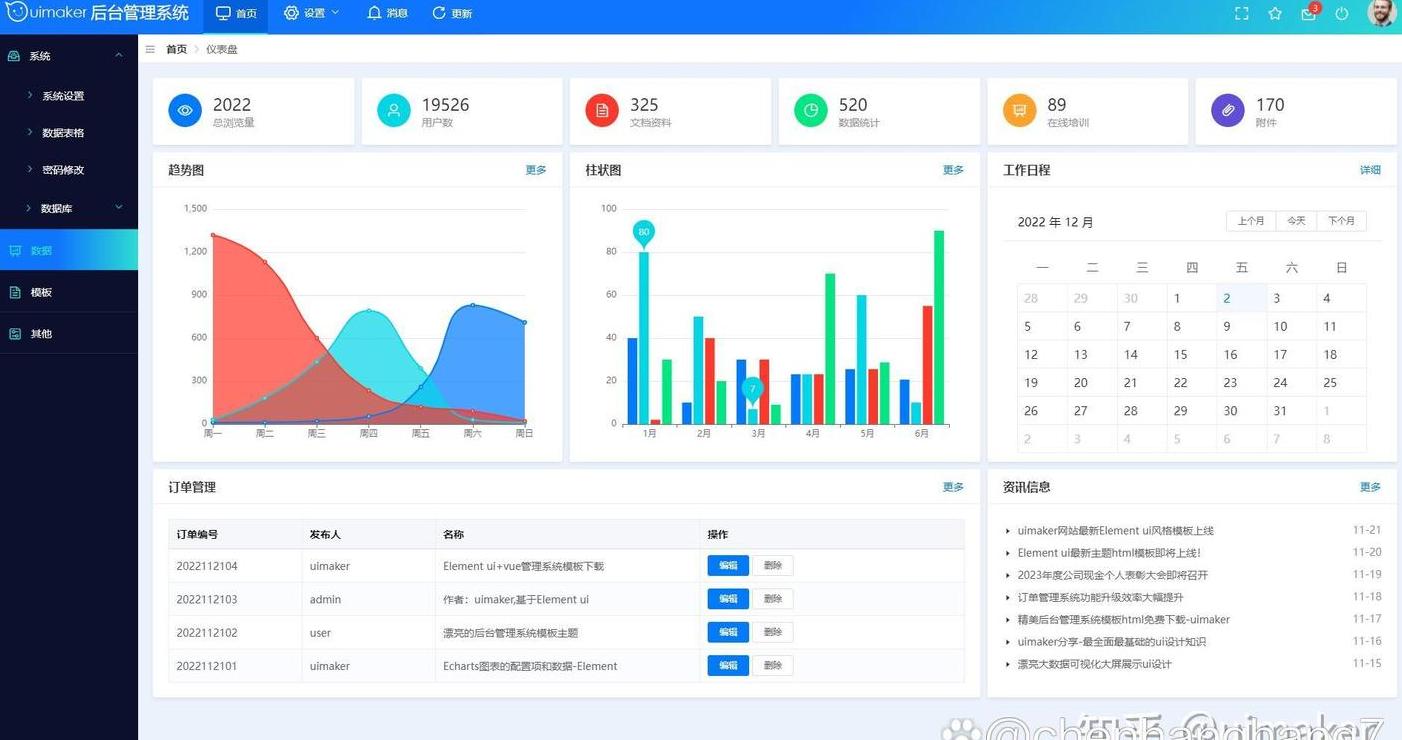
Task: Click order name 漂亮的后台管理系统模板主题
Action: pos(510,633)
